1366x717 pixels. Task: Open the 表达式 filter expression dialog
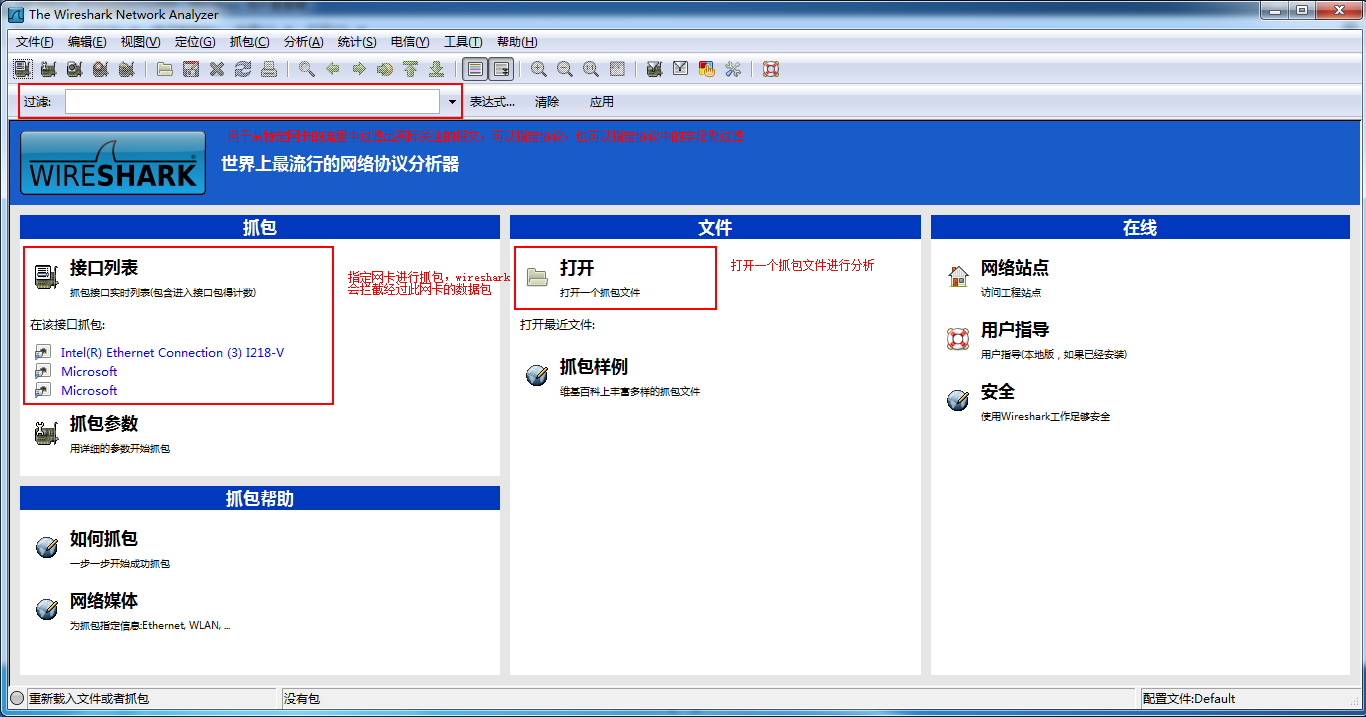coord(492,101)
